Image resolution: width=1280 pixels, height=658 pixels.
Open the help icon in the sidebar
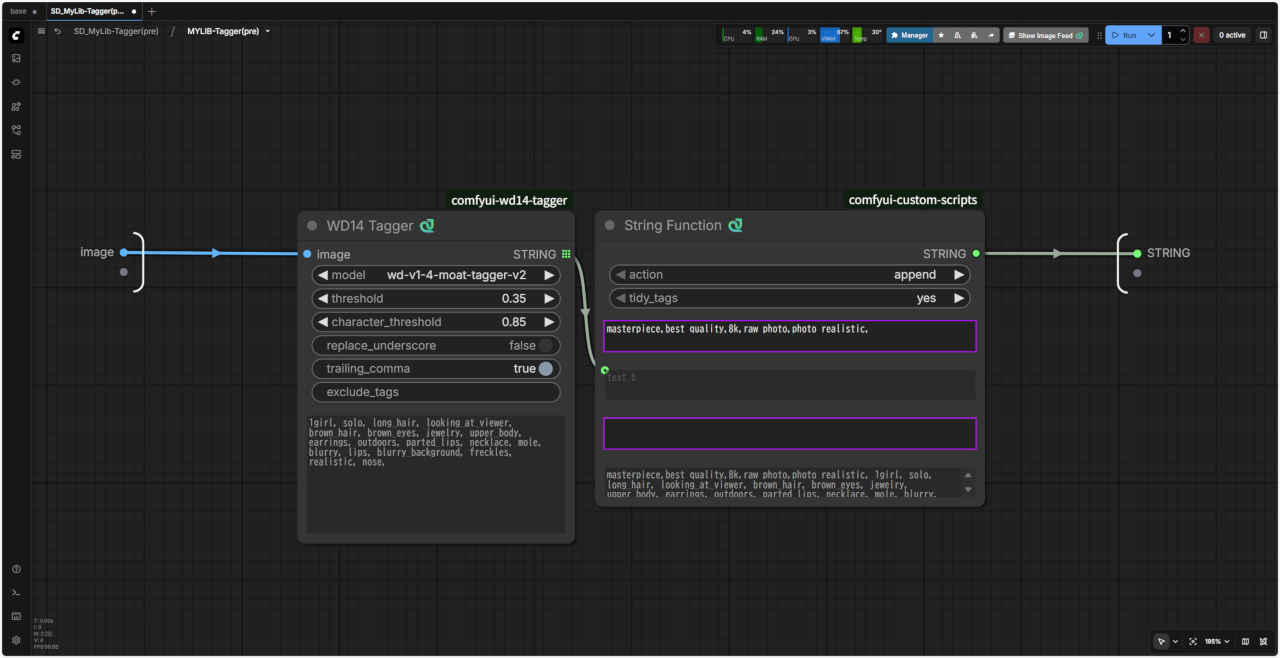(x=16, y=569)
